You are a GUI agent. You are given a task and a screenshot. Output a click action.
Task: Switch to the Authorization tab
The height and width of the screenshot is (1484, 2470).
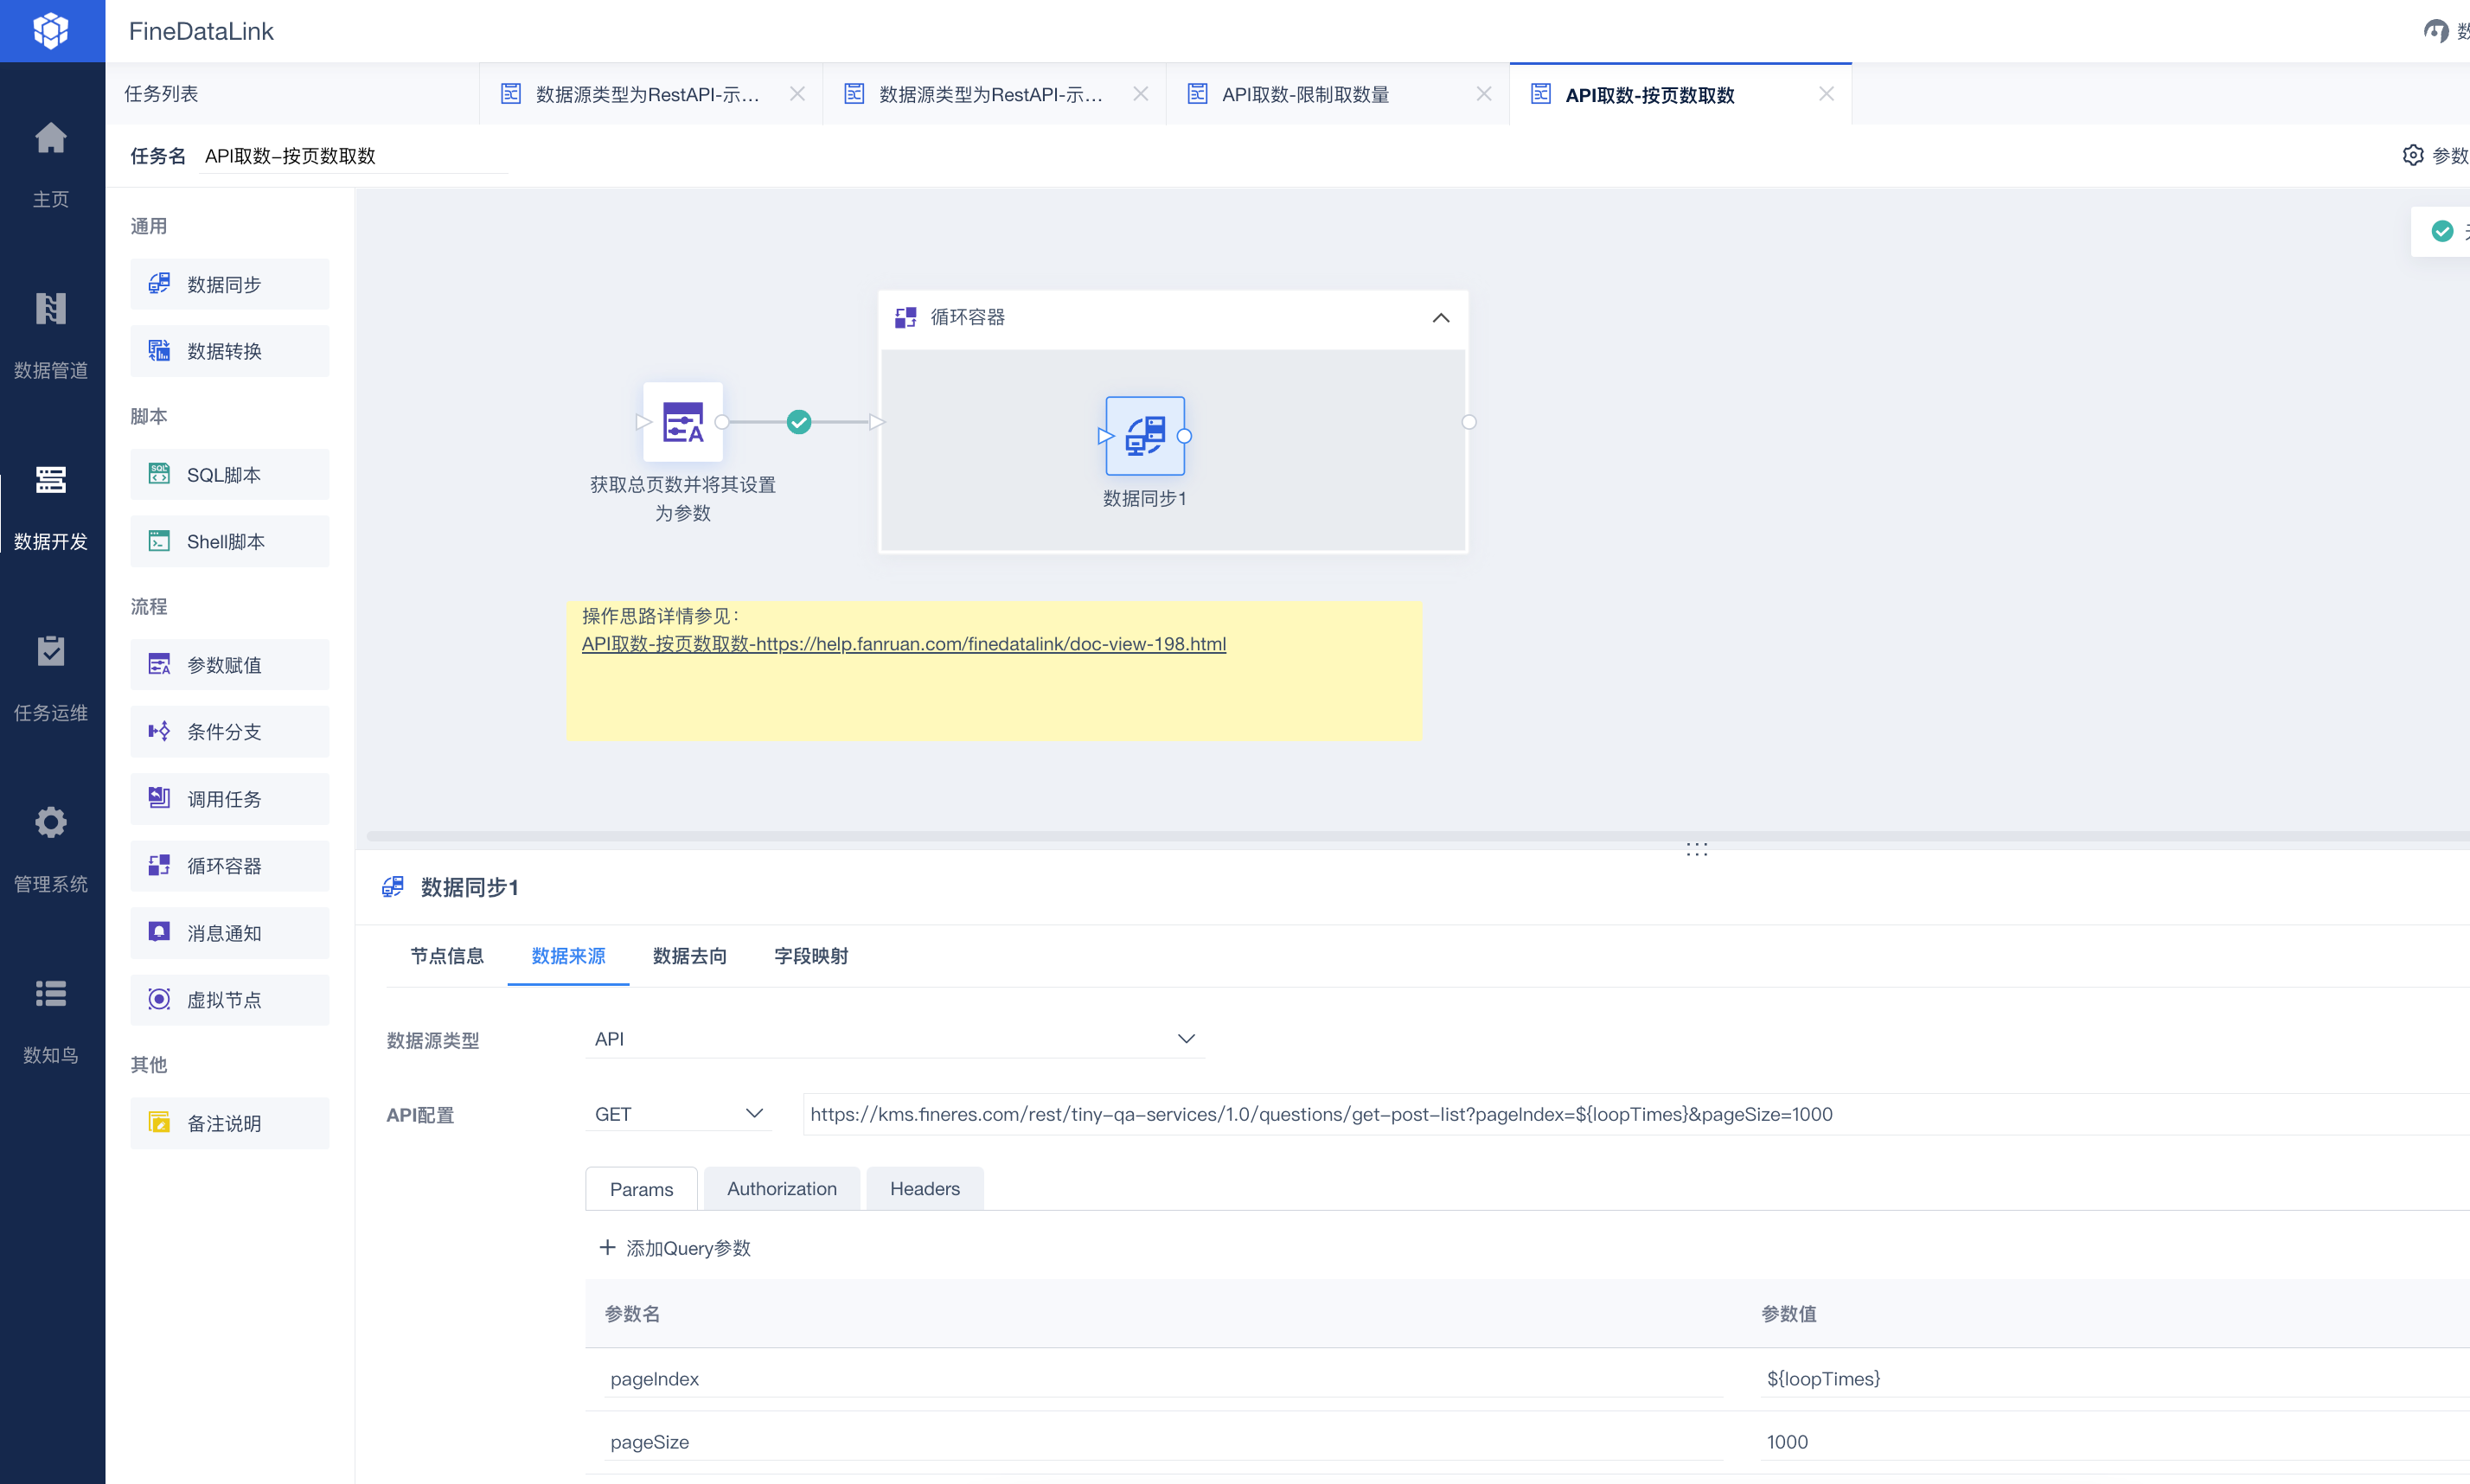click(x=781, y=1188)
